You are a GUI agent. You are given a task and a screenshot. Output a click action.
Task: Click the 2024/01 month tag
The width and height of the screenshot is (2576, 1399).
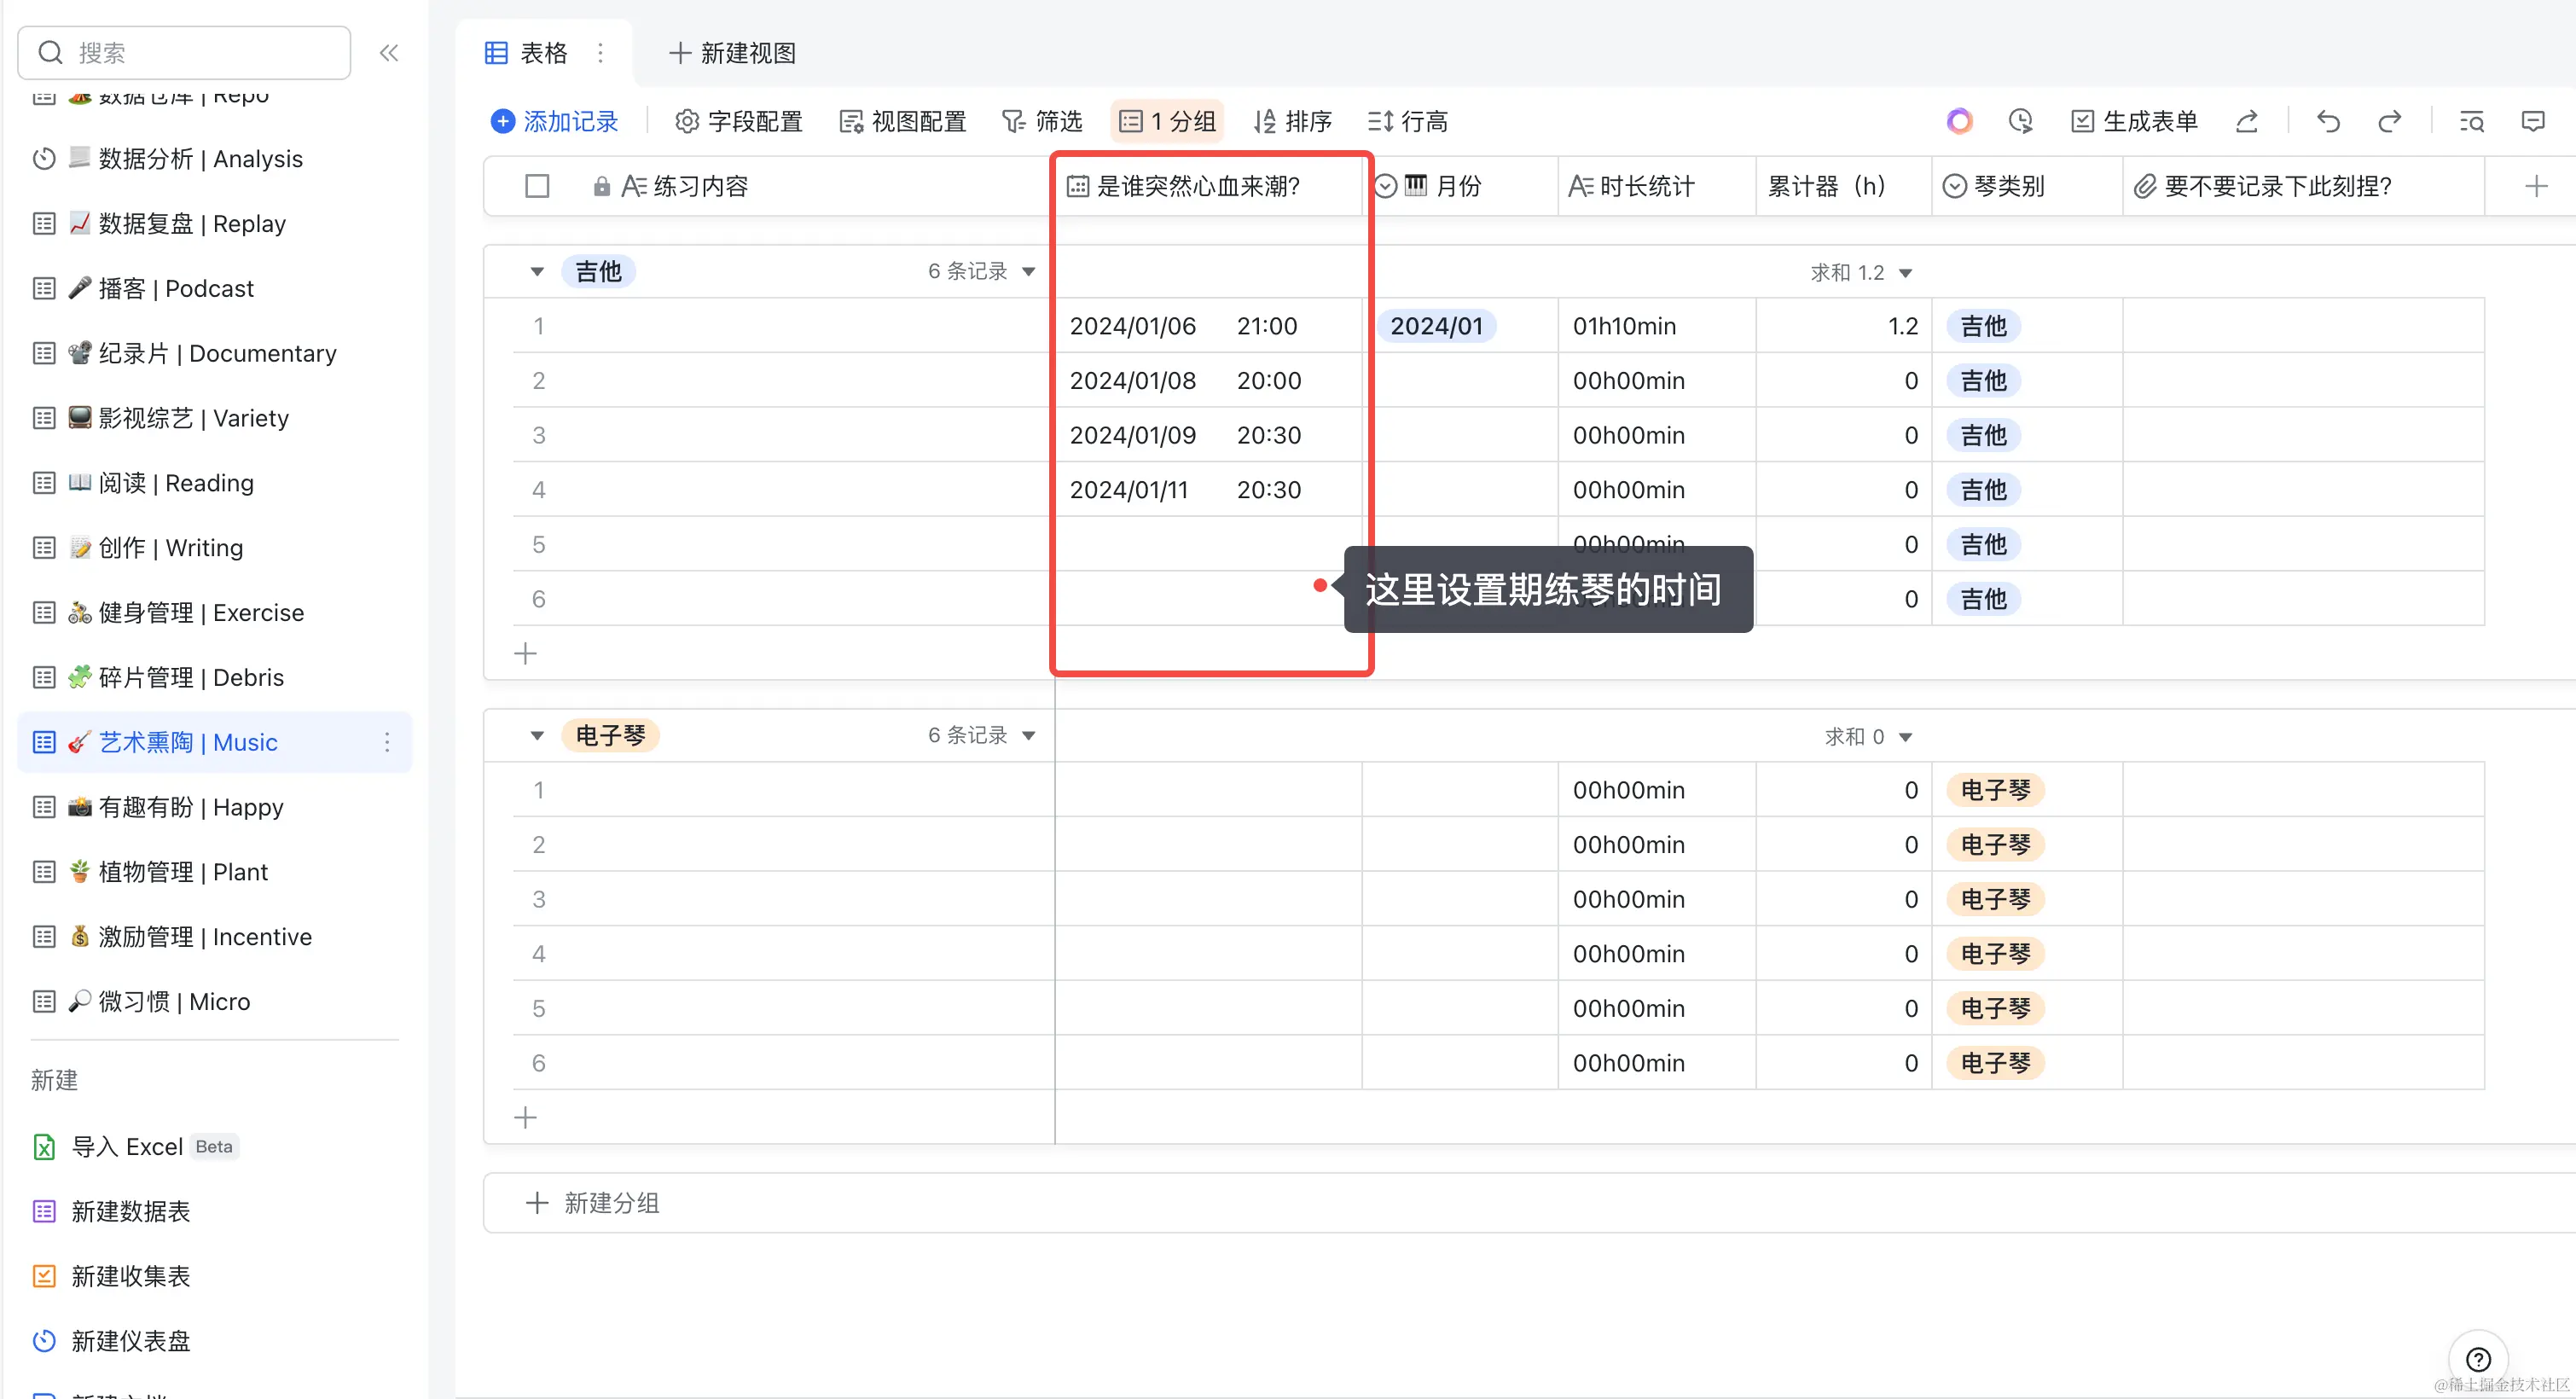[1436, 327]
